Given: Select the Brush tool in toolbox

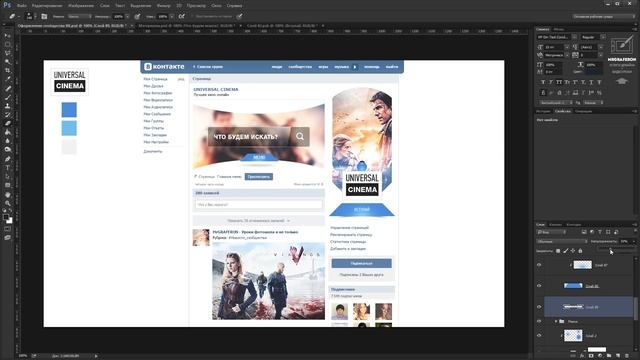Looking at the screenshot, I should 7,97.
